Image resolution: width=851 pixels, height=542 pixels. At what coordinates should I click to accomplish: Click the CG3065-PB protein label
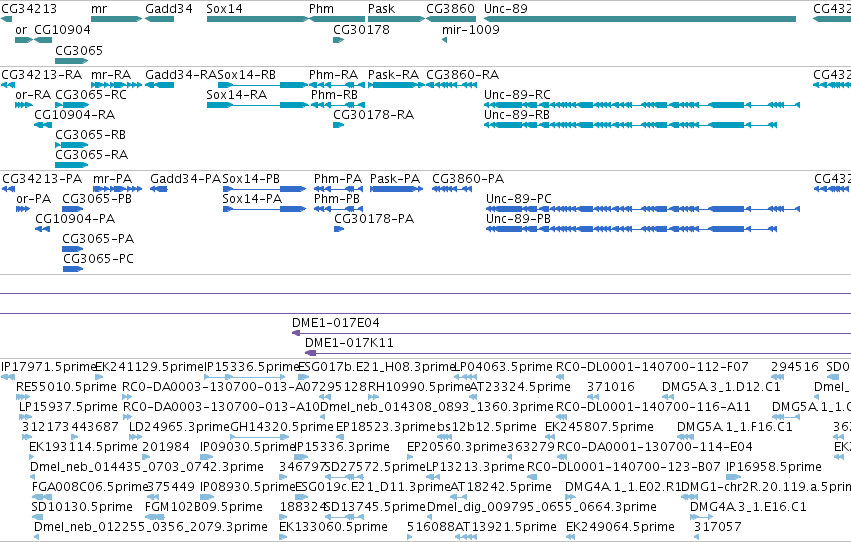97,199
